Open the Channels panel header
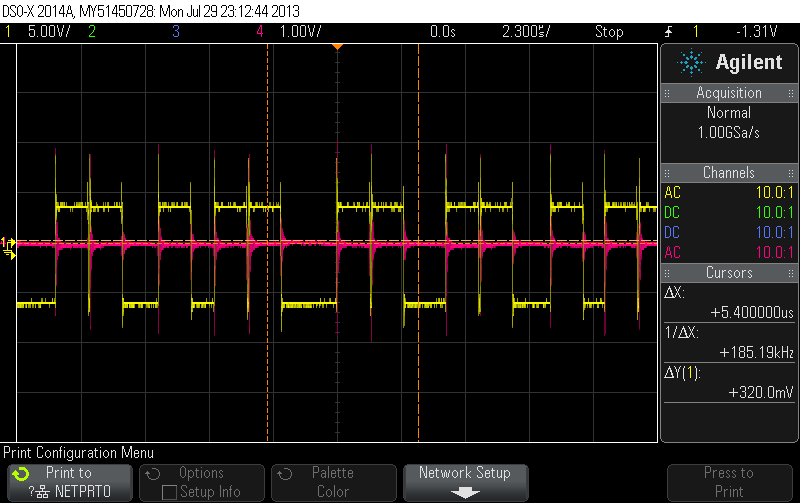The image size is (800, 503). 729,172
